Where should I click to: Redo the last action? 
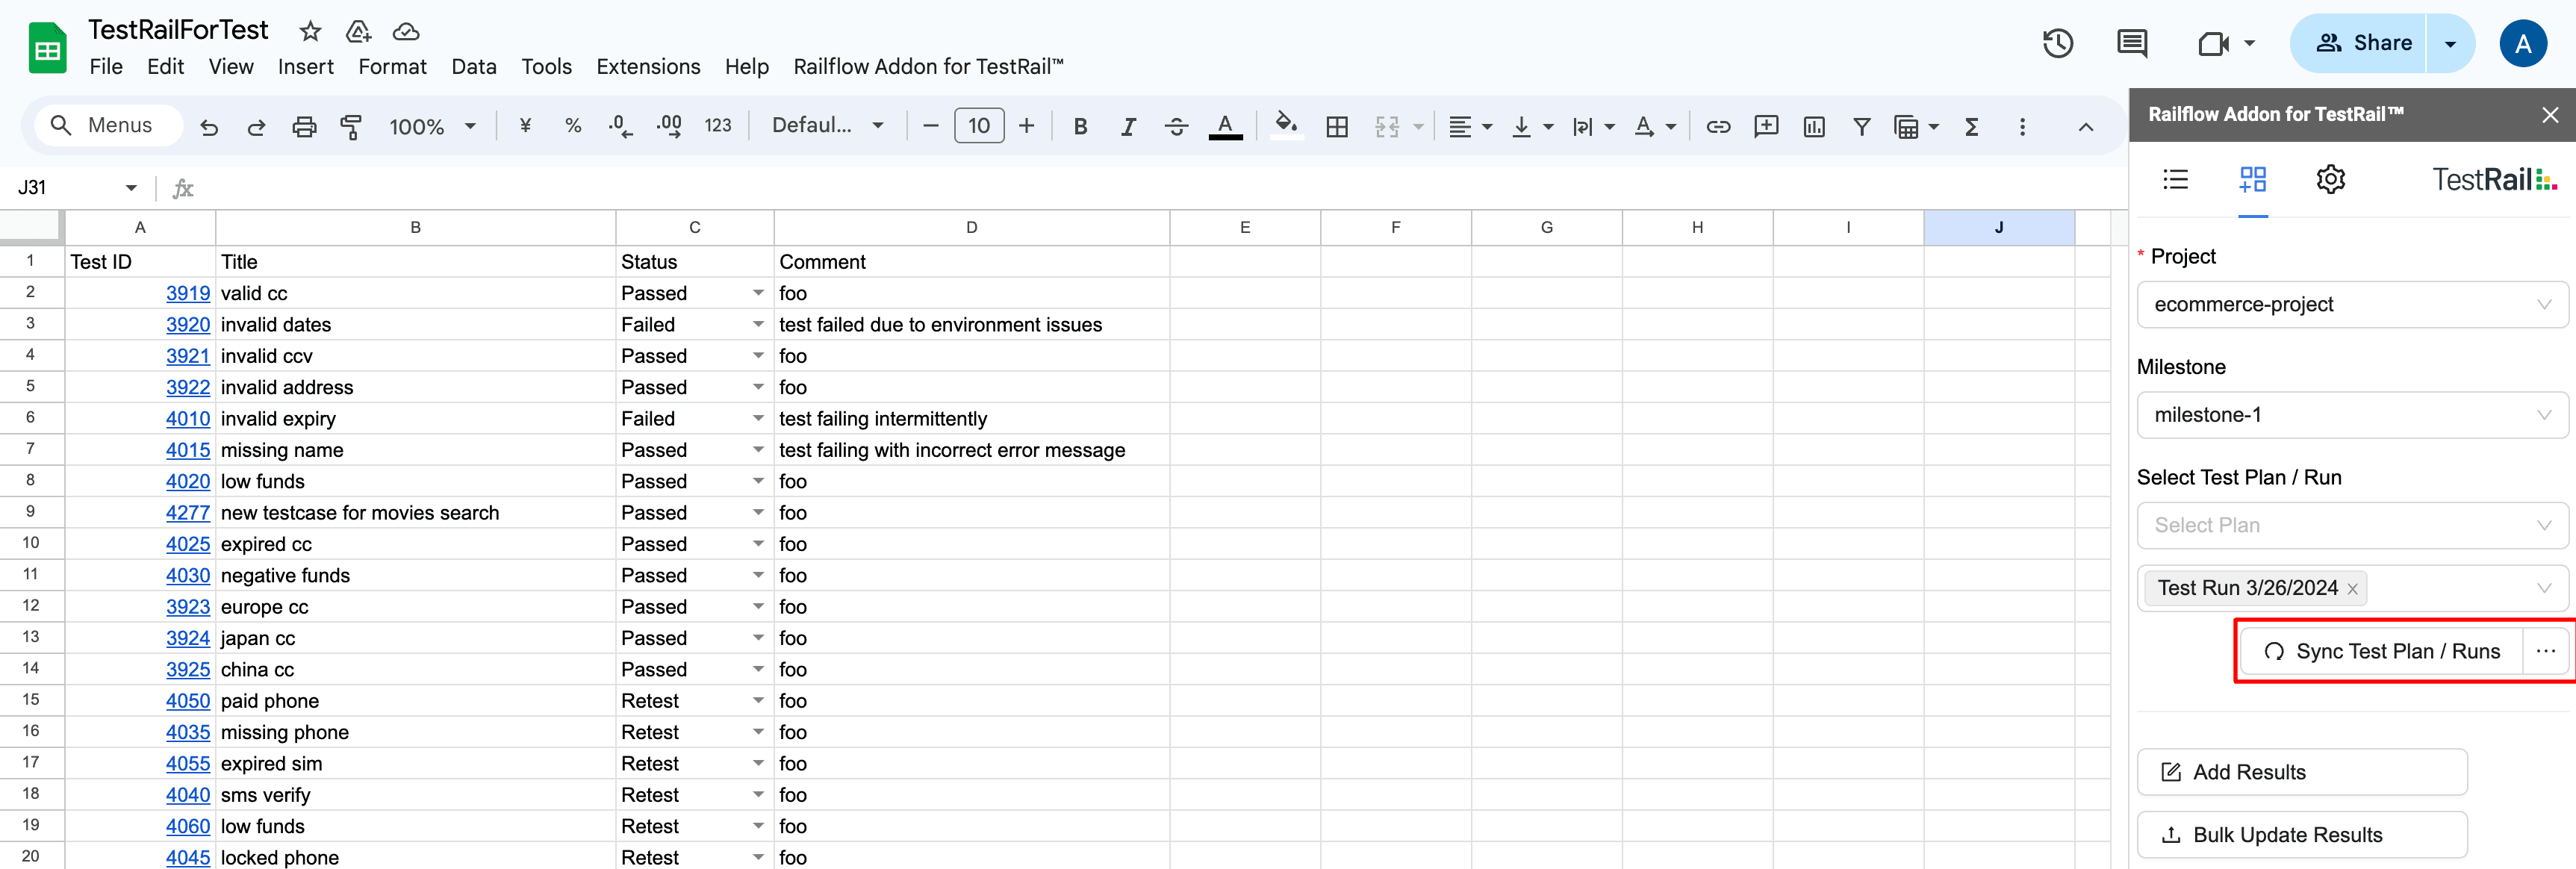click(x=256, y=126)
